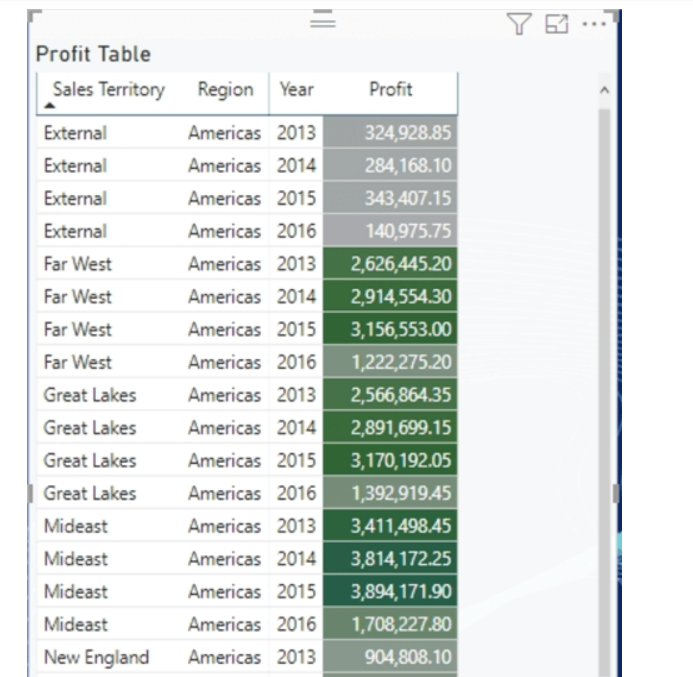Open More options ellipsis menu
This screenshot has height=677, width=693.
[x=594, y=24]
